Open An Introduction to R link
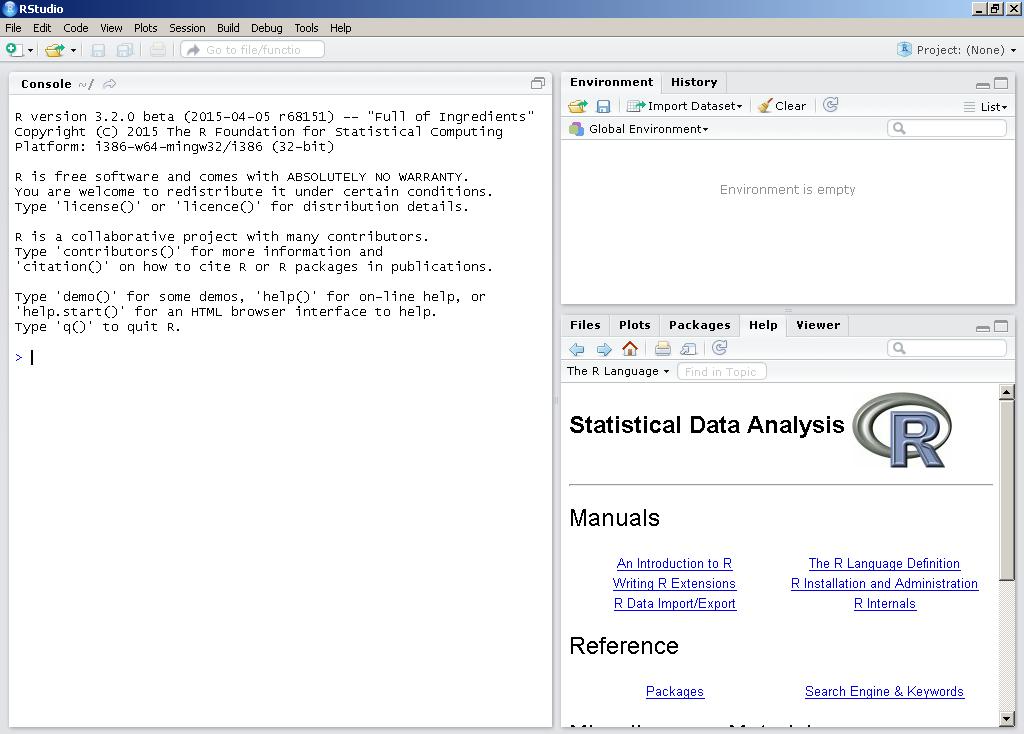 [x=675, y=564]
